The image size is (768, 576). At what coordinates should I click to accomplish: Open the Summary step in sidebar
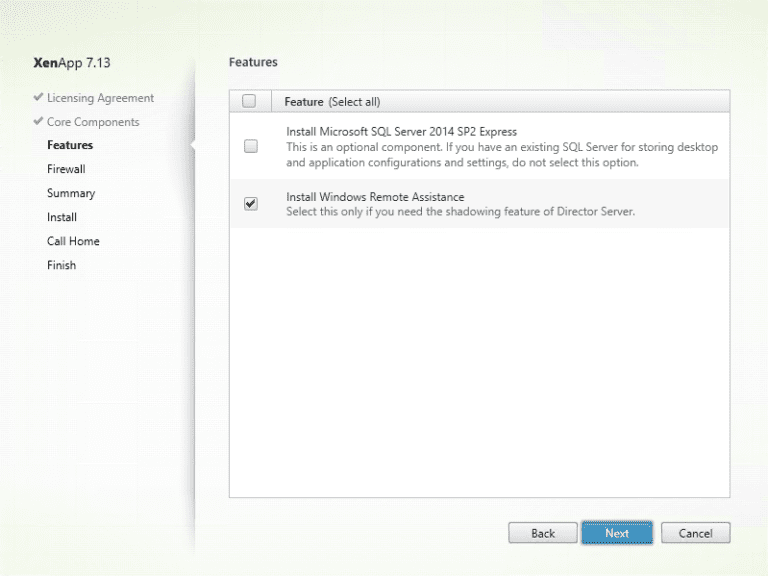(71, 194)
